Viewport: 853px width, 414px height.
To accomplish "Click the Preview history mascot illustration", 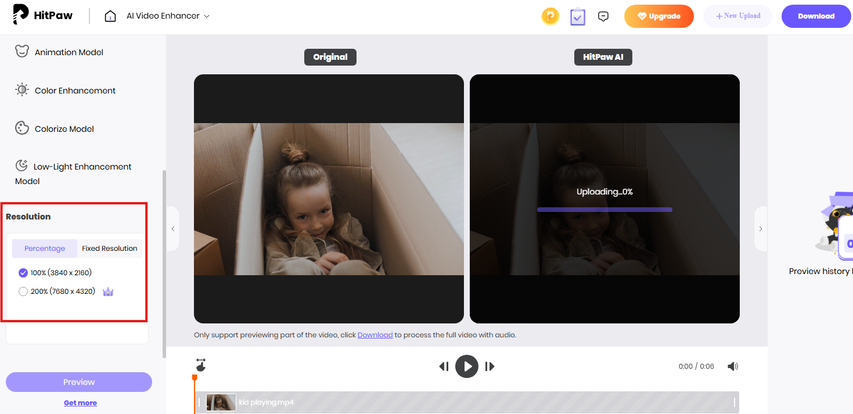I will point(834,226).
